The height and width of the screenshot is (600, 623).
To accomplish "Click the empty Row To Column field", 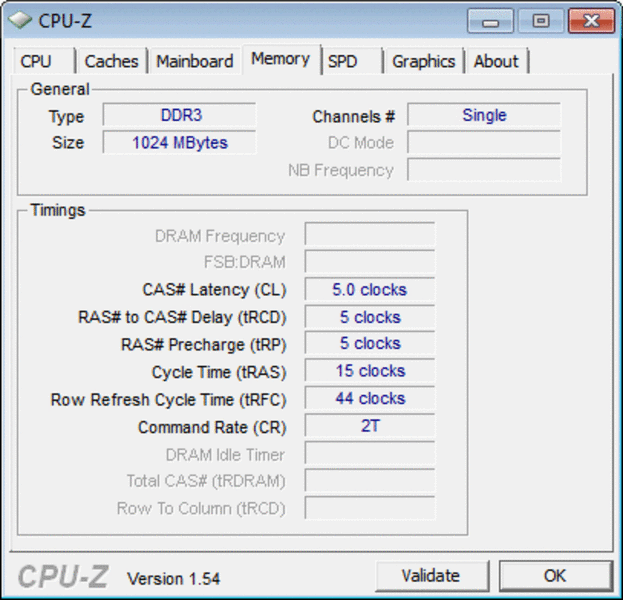I will tap(370, 508).
